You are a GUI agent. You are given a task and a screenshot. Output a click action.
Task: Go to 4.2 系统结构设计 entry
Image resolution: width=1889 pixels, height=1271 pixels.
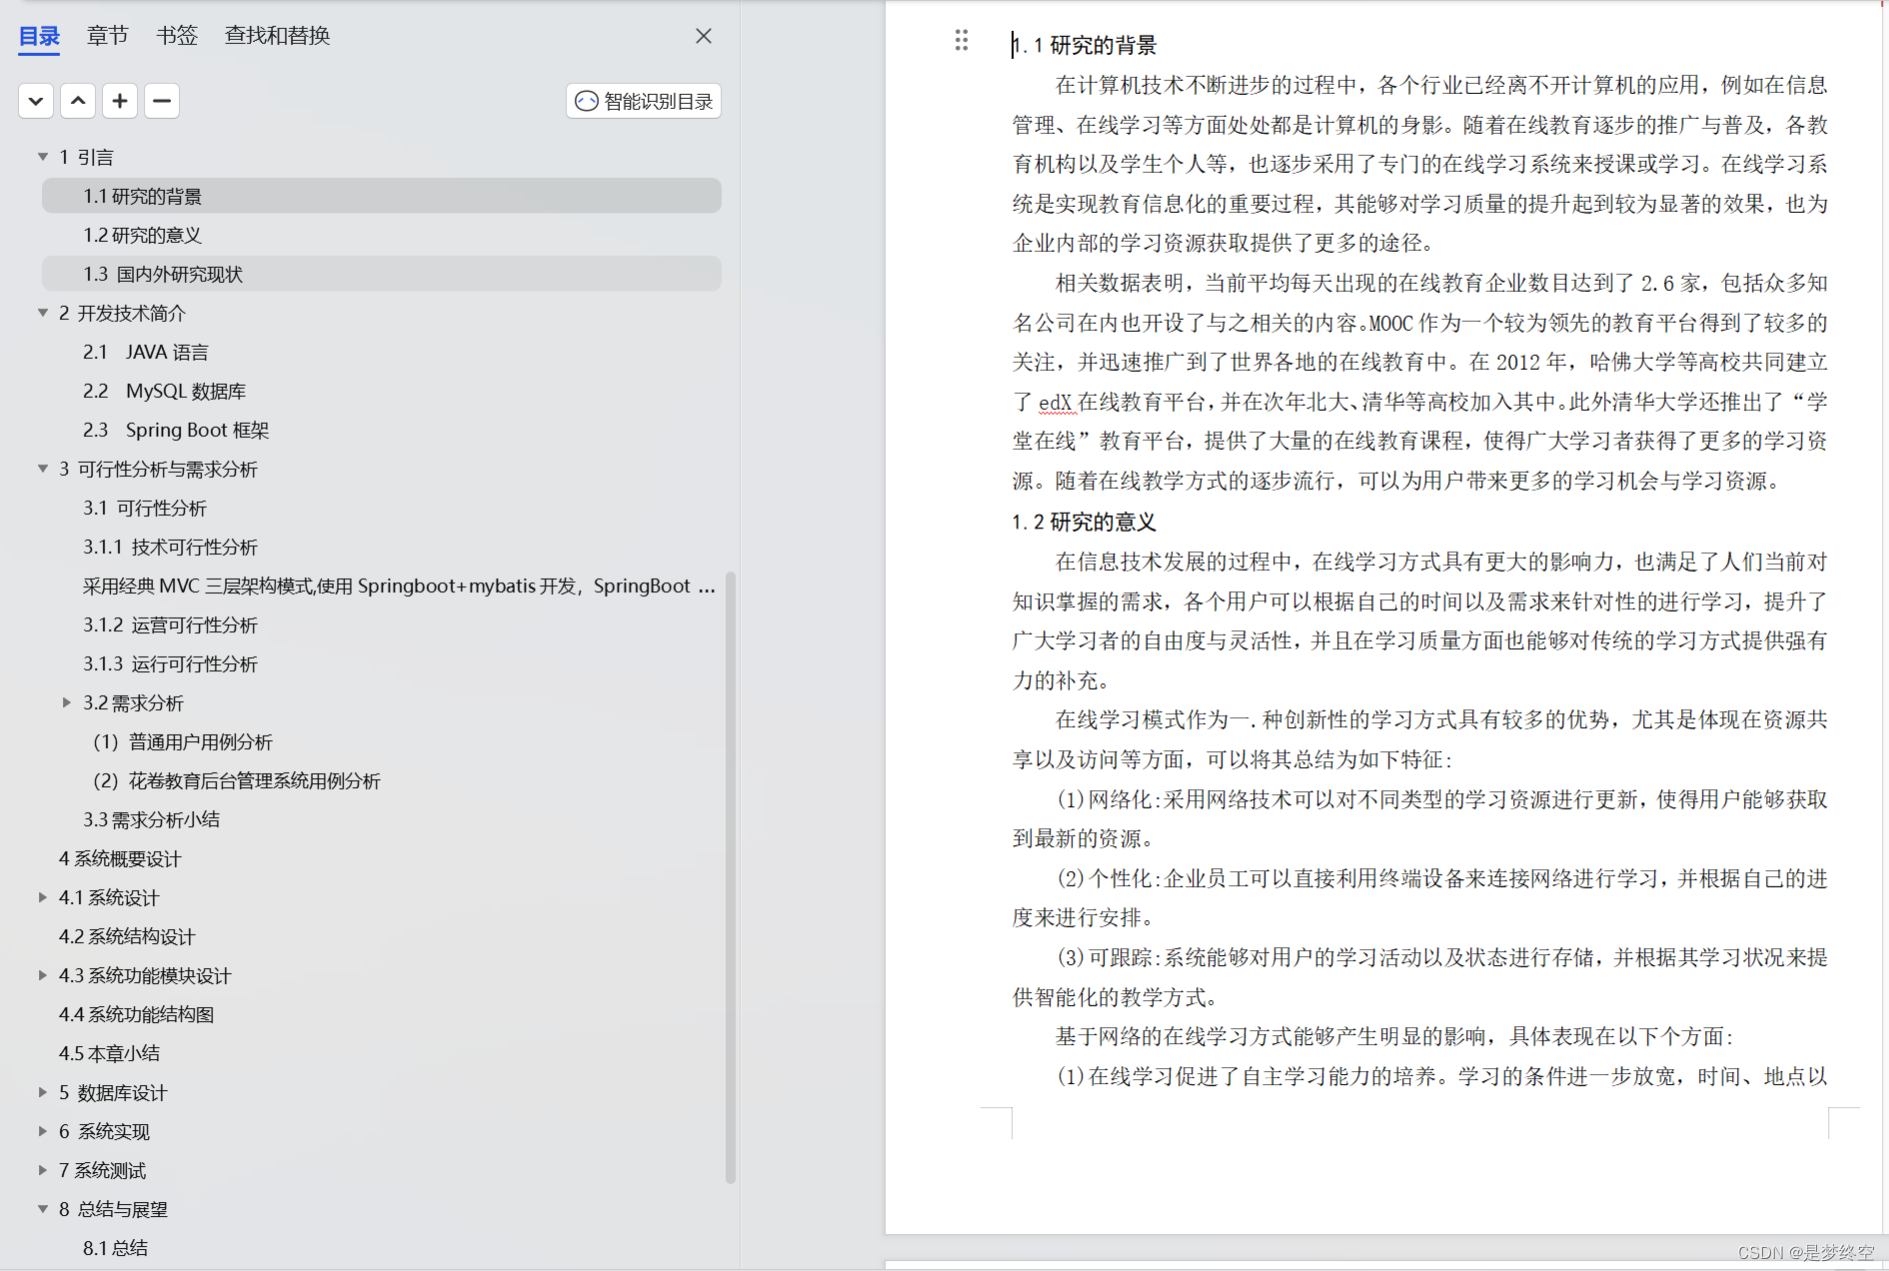(x=127, y=937)
